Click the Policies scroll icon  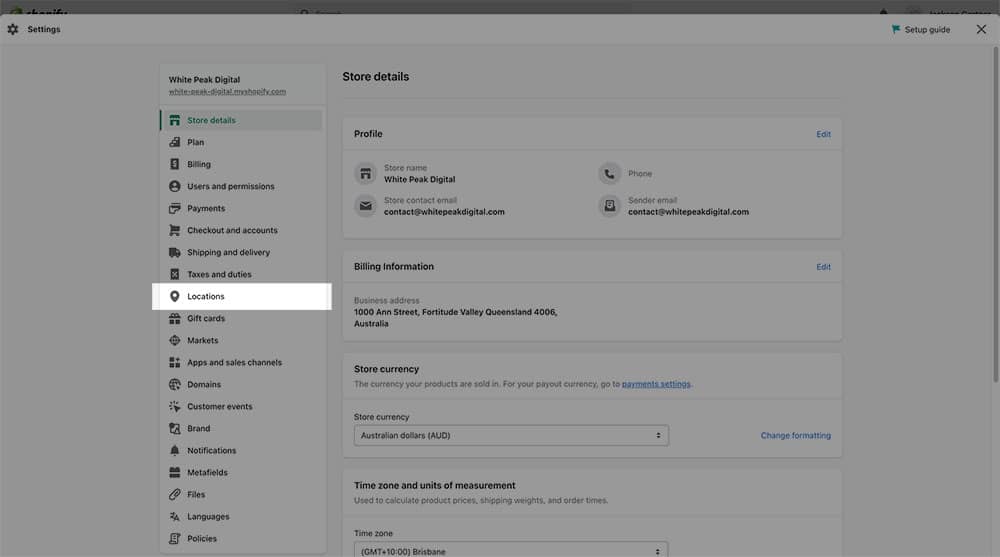pos(174,538)
